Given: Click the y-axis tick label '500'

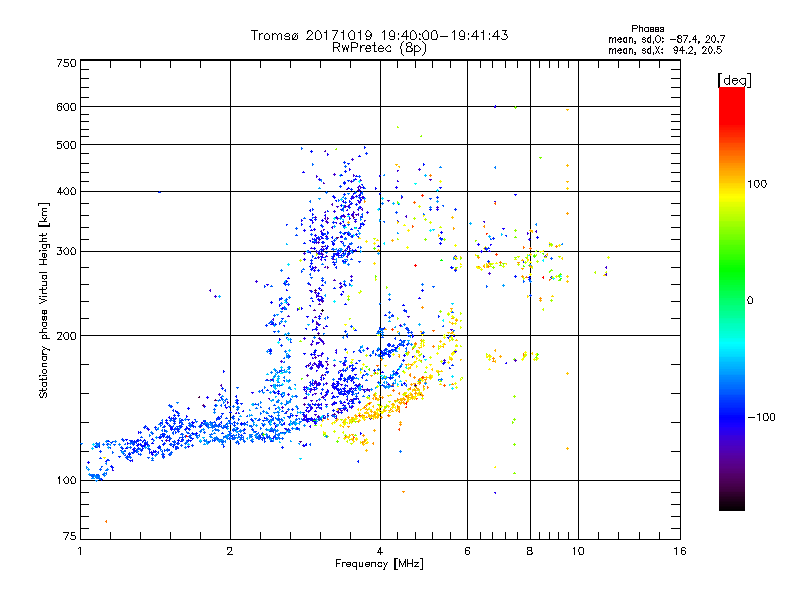Looking at the screenshot, I should 66,145.
